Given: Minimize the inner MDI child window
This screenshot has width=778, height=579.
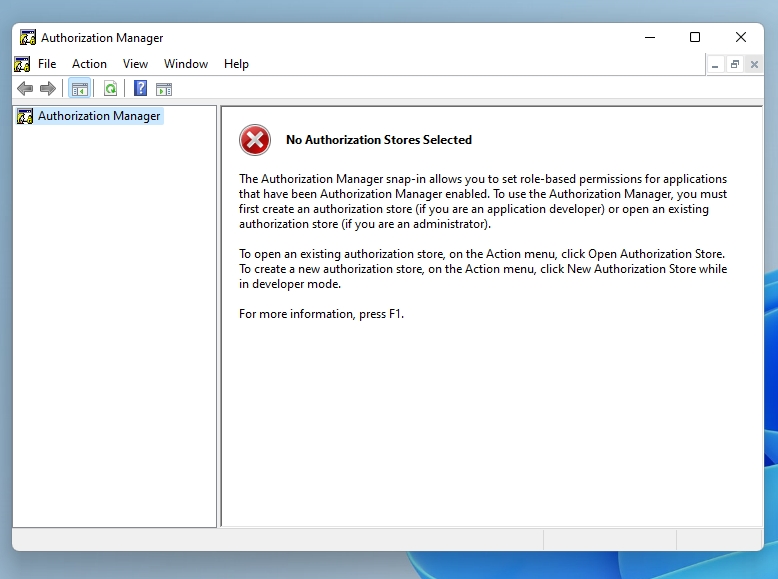Looking at the screenshot, I should pyautogui.click(x=716, y=65).
